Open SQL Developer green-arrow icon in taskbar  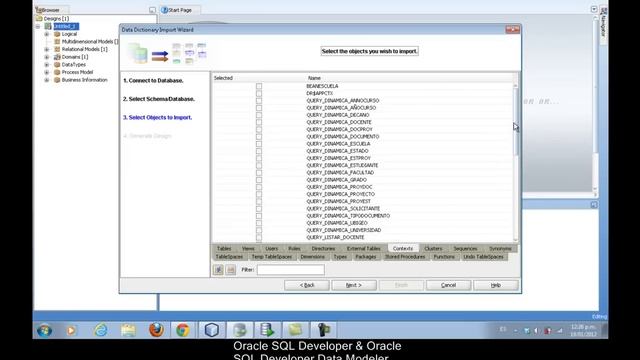(267, 330)
